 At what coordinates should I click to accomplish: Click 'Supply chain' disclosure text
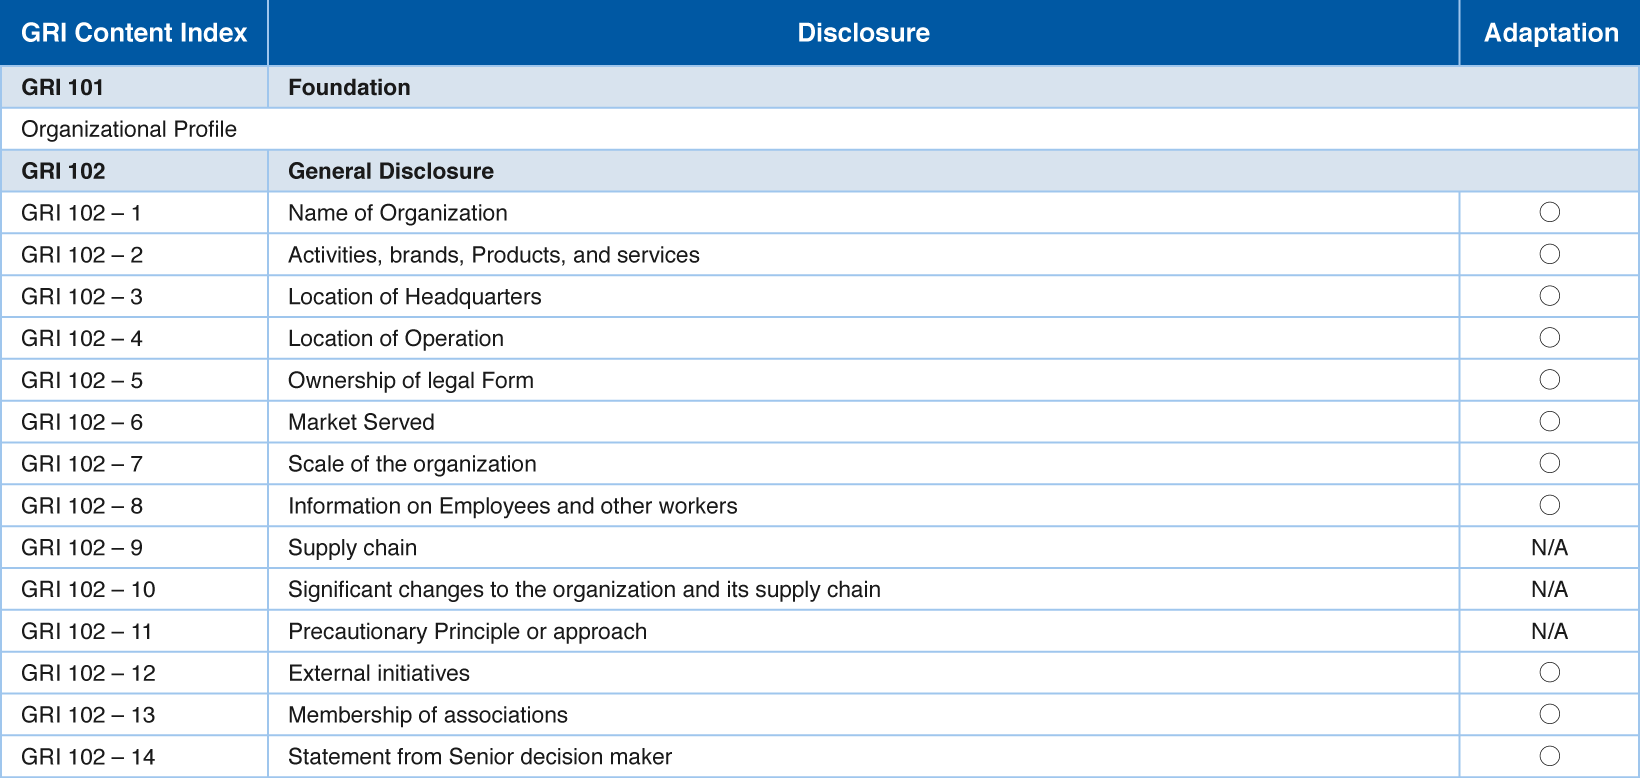(x=353, y=548)
